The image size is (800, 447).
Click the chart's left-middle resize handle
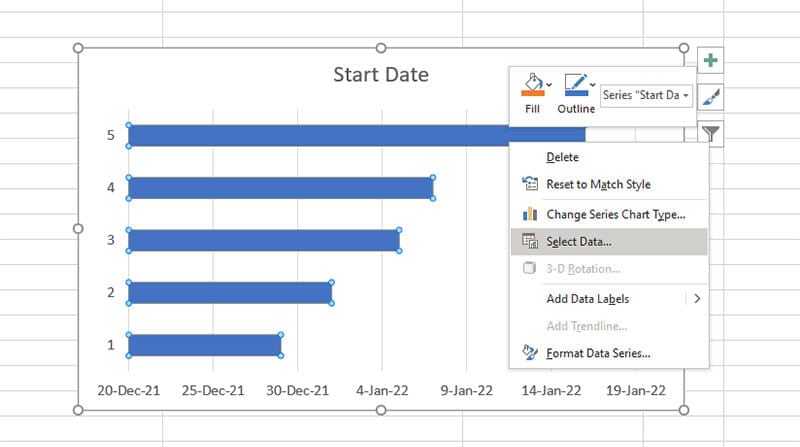coord(78,229)
